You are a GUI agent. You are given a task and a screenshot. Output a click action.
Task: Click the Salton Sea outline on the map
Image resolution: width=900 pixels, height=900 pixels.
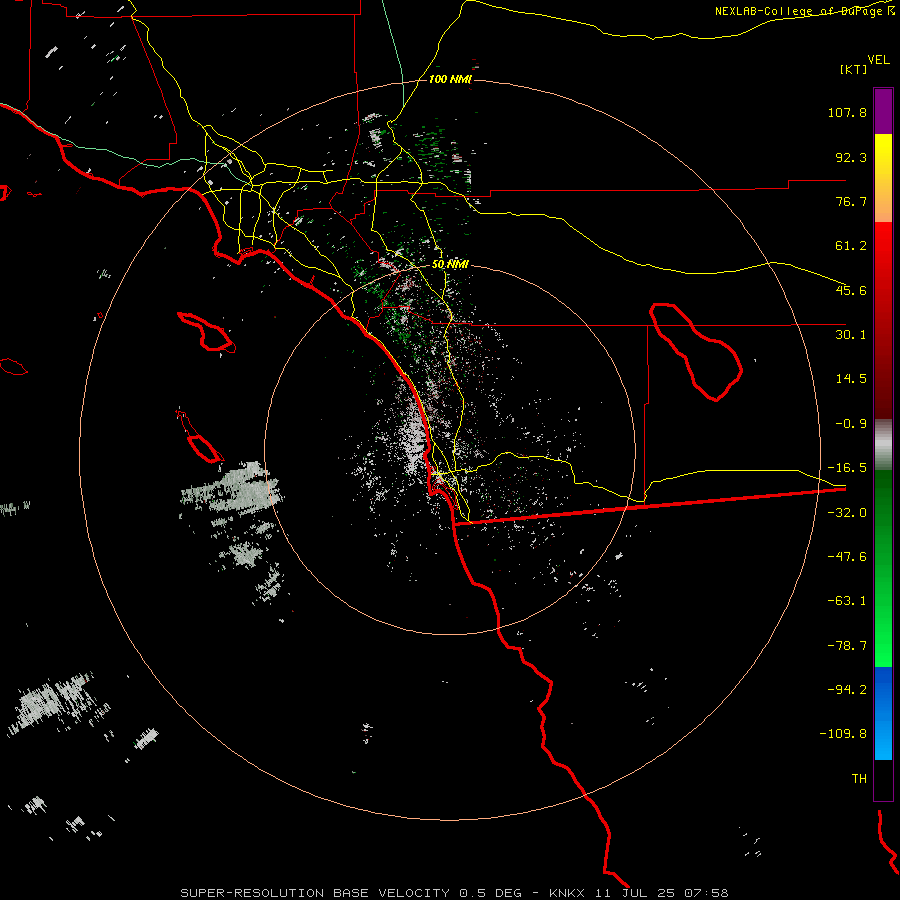pos(696,351)
